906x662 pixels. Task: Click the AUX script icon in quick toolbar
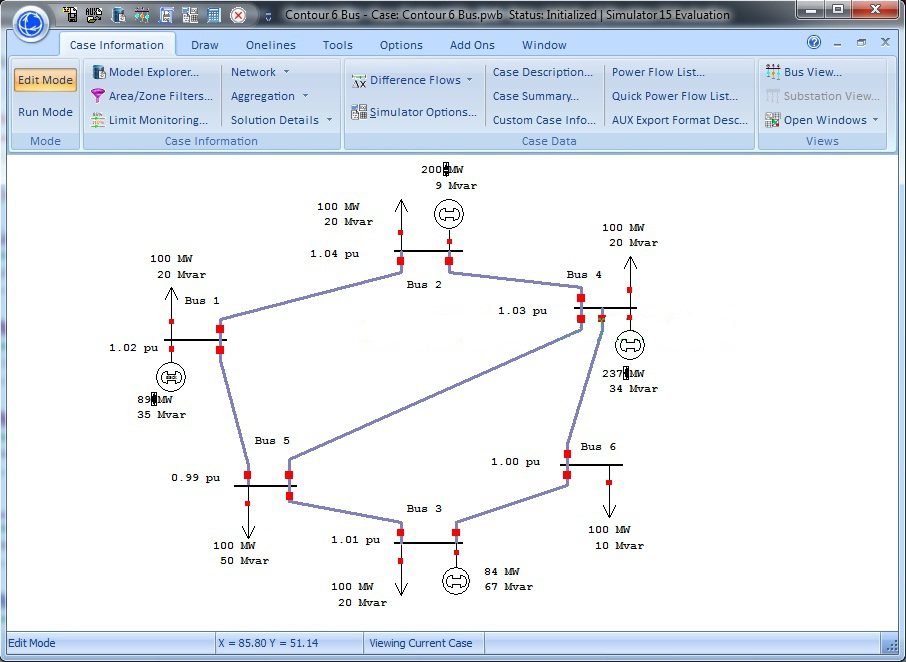click(x=96, y=15)
